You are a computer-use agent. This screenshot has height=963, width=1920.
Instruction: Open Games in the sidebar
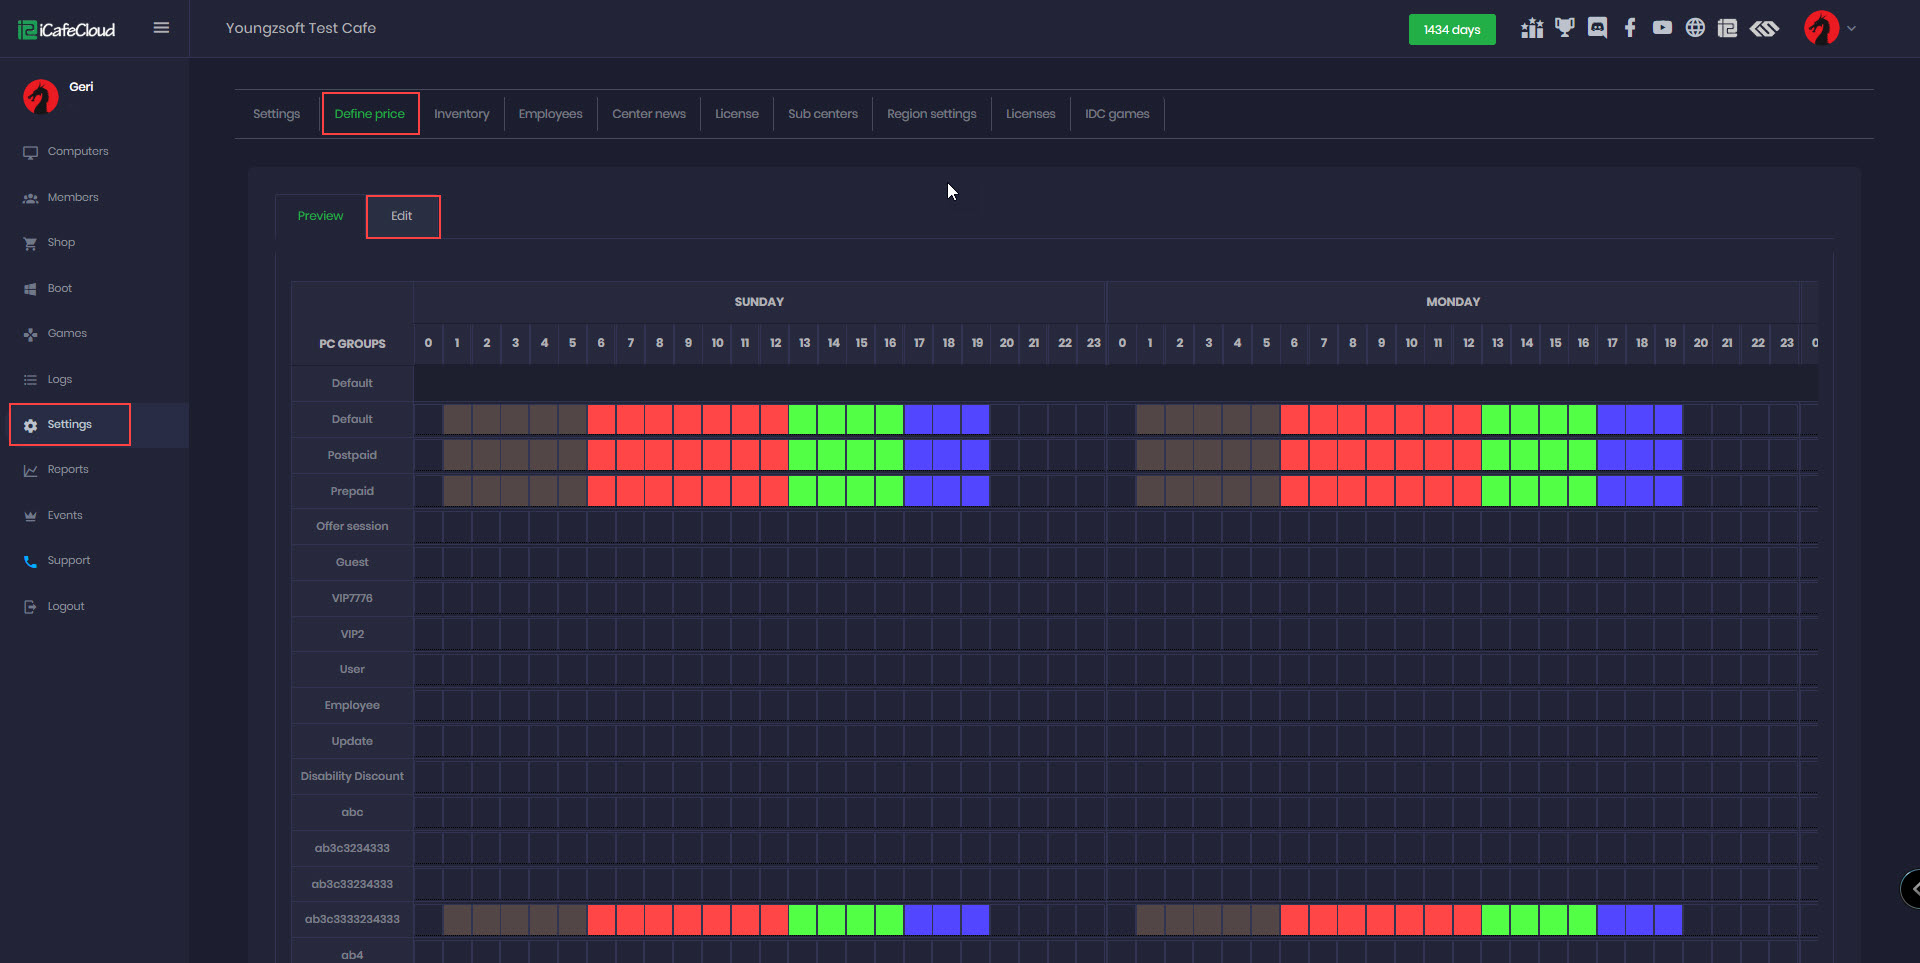(67, 334)
